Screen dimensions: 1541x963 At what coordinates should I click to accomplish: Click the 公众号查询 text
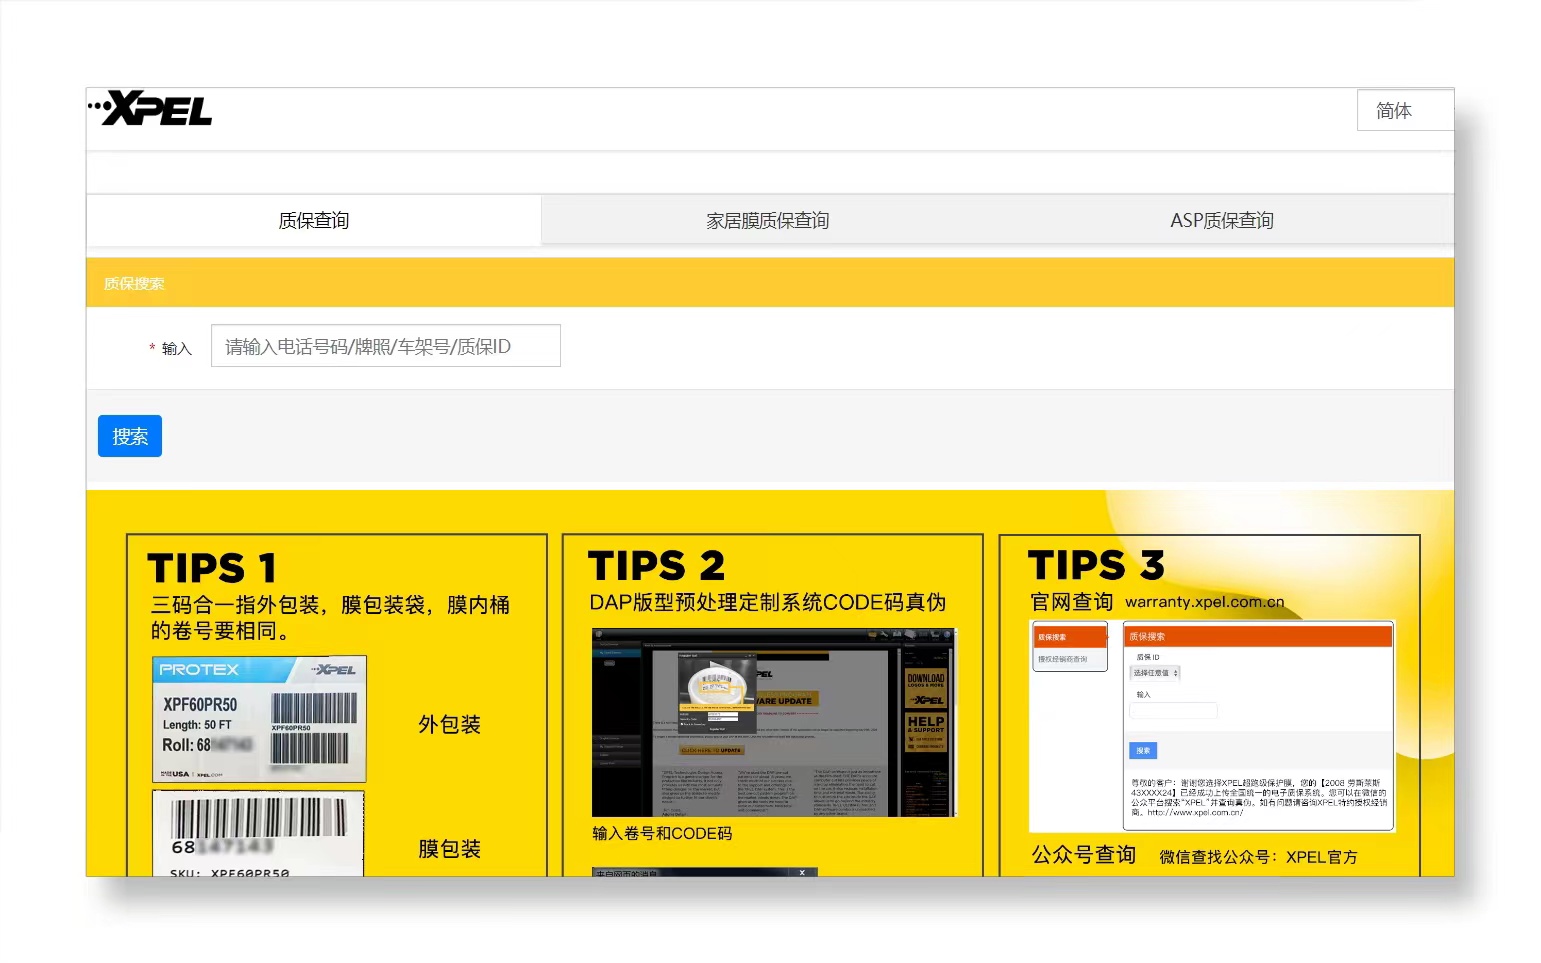(x=1084, y=855)
